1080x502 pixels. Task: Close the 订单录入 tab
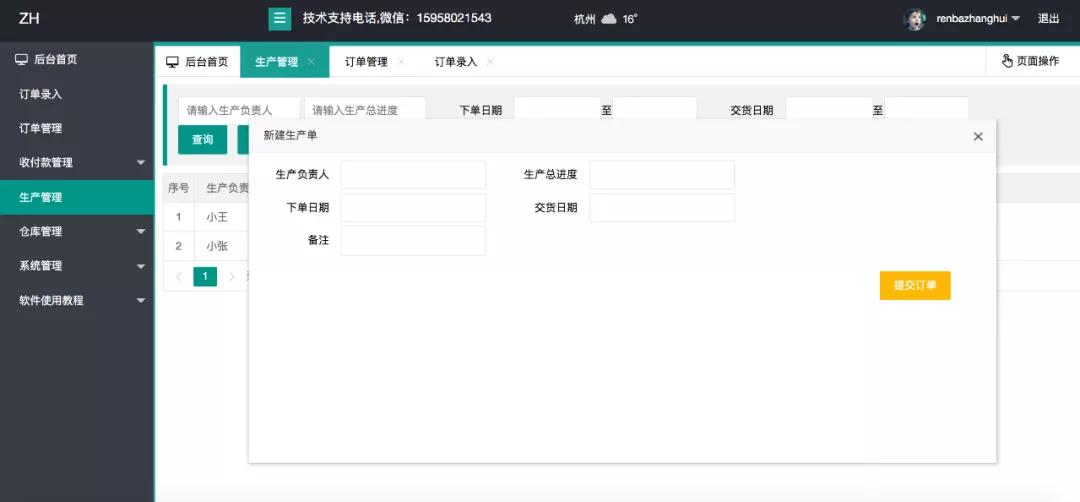[490, 62]
